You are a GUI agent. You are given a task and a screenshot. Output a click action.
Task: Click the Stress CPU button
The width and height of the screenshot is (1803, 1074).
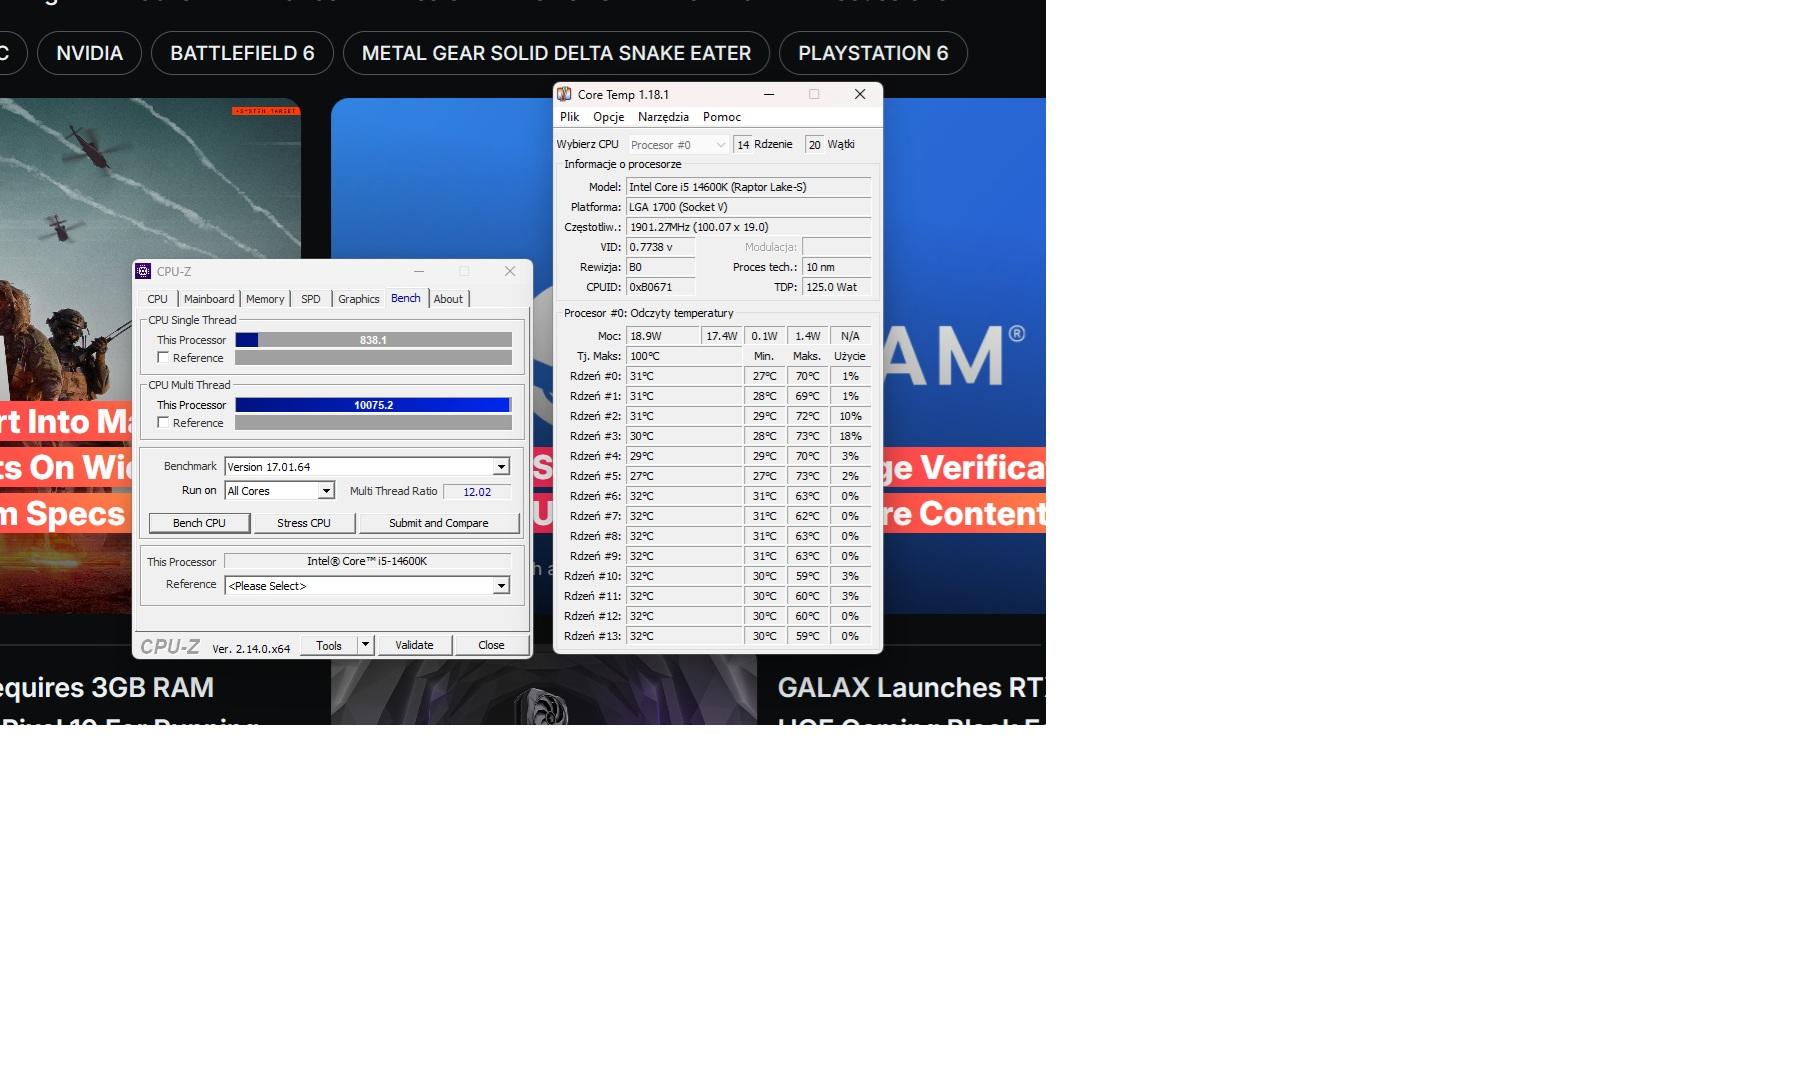[304, 523]
